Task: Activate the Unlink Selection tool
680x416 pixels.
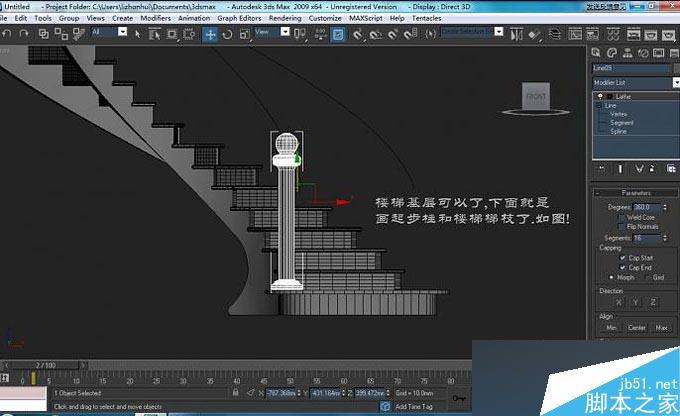Action: [61, 34]
